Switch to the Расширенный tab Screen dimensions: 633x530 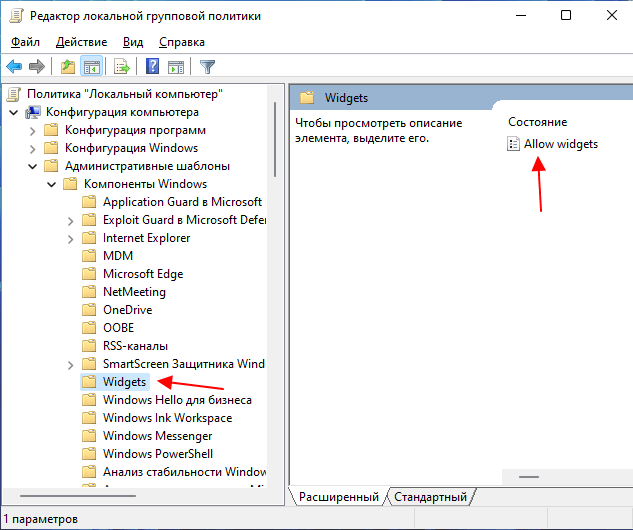click(x=339, y=497)
